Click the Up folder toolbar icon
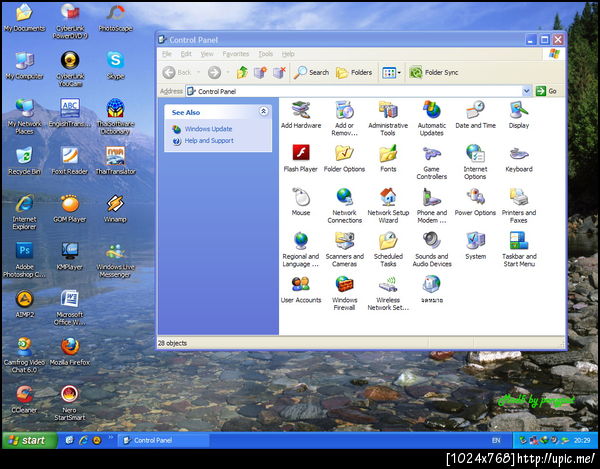The height and width of the screenshot is (469, 600). [x=242, y=72]
